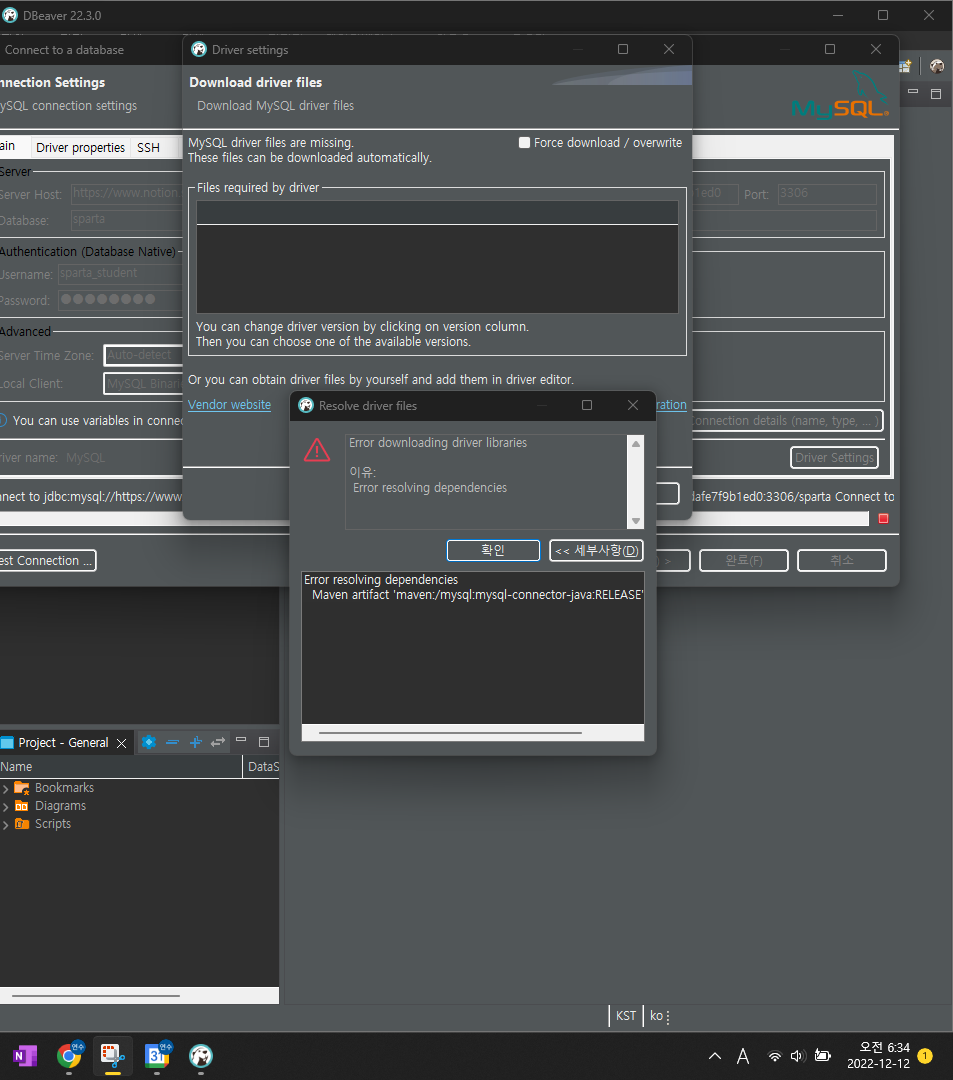Open Vendor website link
The image size is (953, 1080).
[229, 404]
